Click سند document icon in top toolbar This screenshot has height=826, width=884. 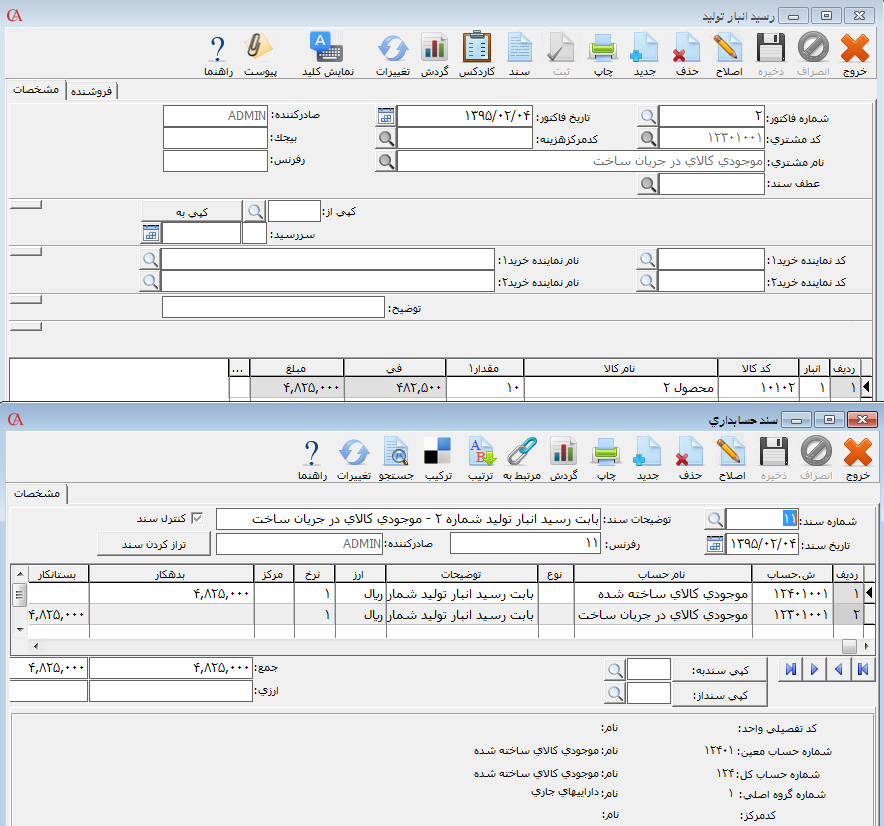point(519,54)
